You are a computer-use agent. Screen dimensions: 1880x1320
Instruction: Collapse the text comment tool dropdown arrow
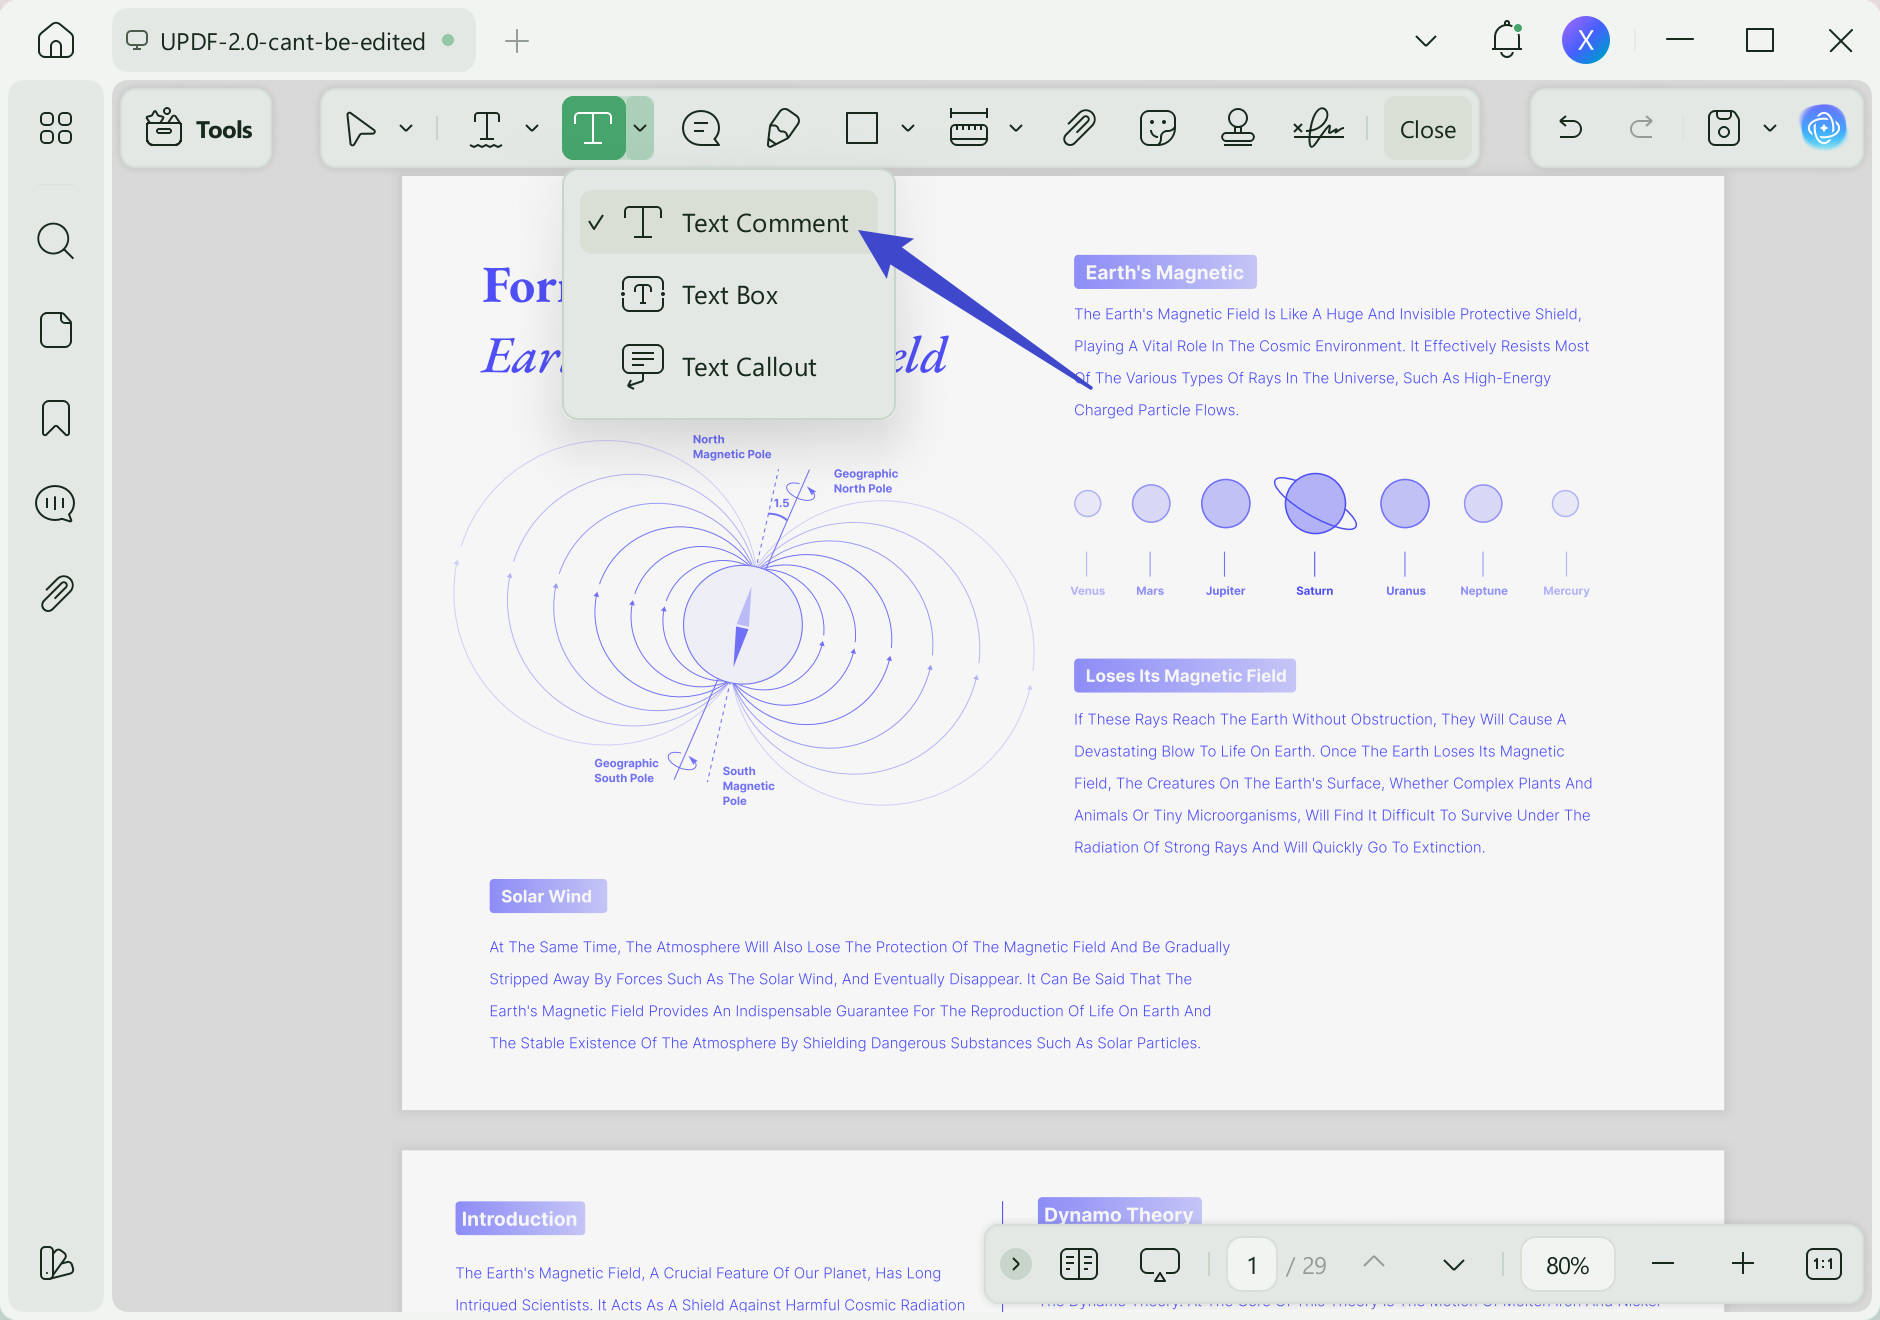640,128
